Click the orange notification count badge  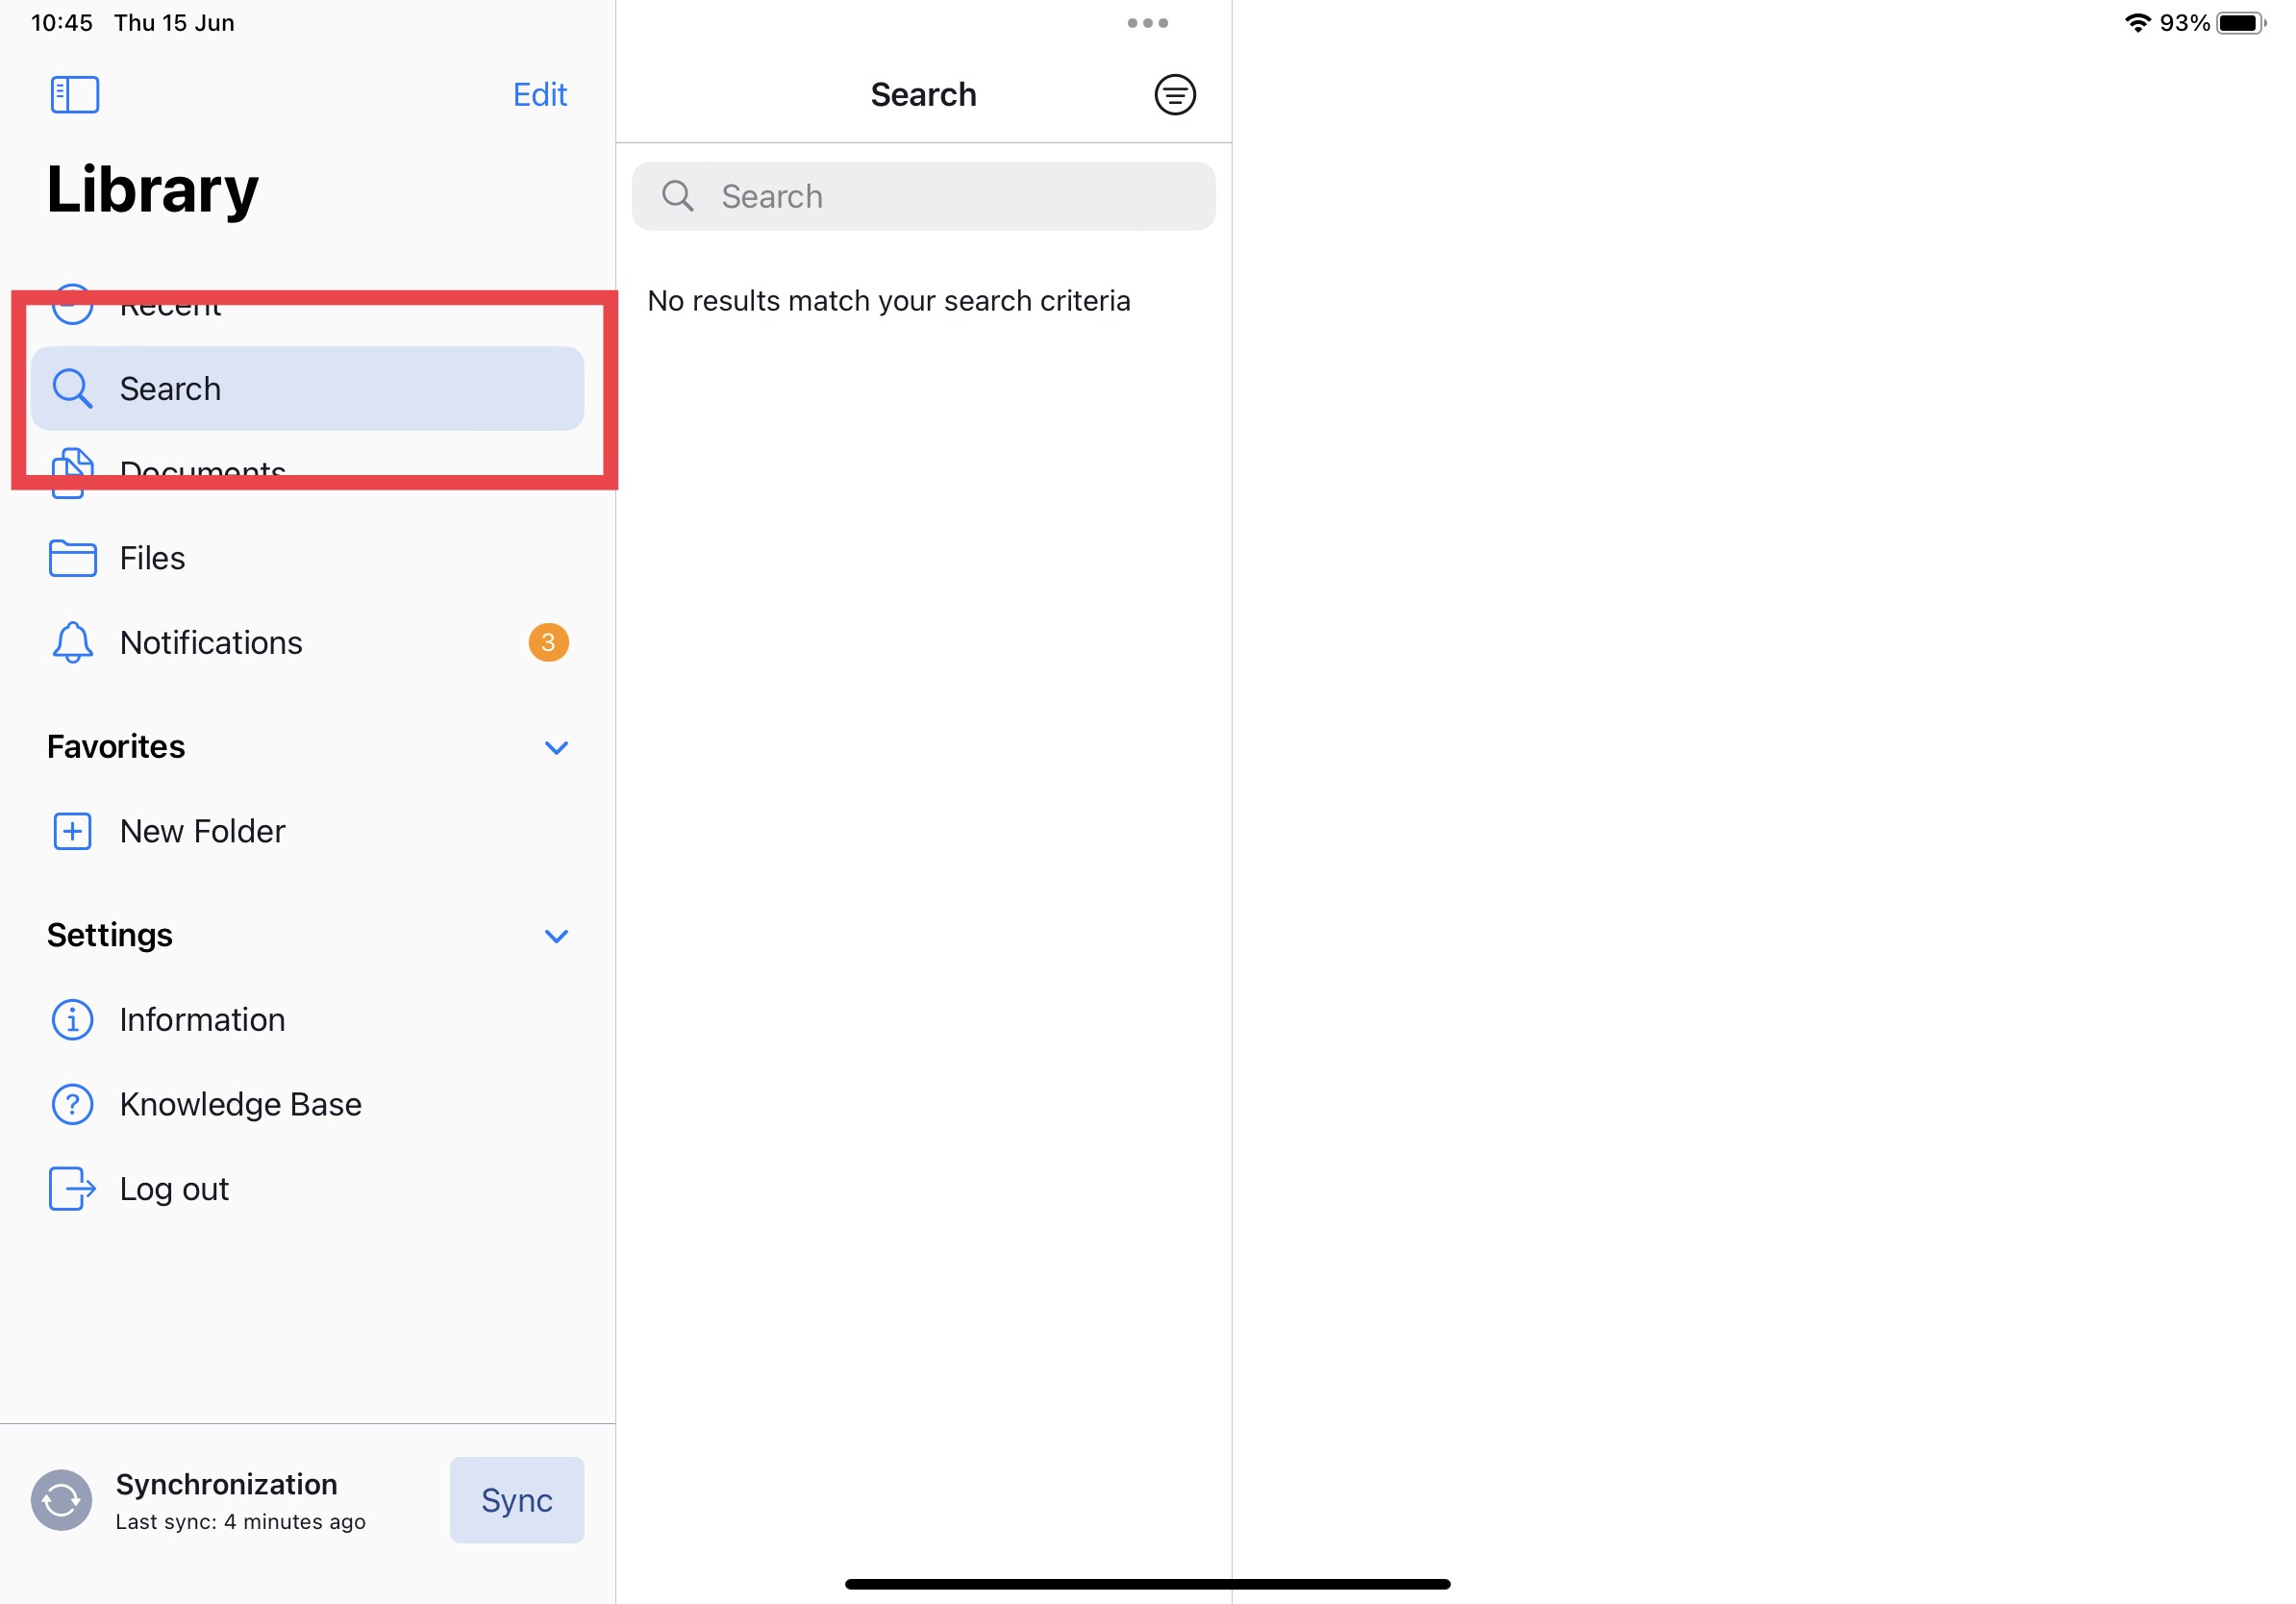[548, 642]
